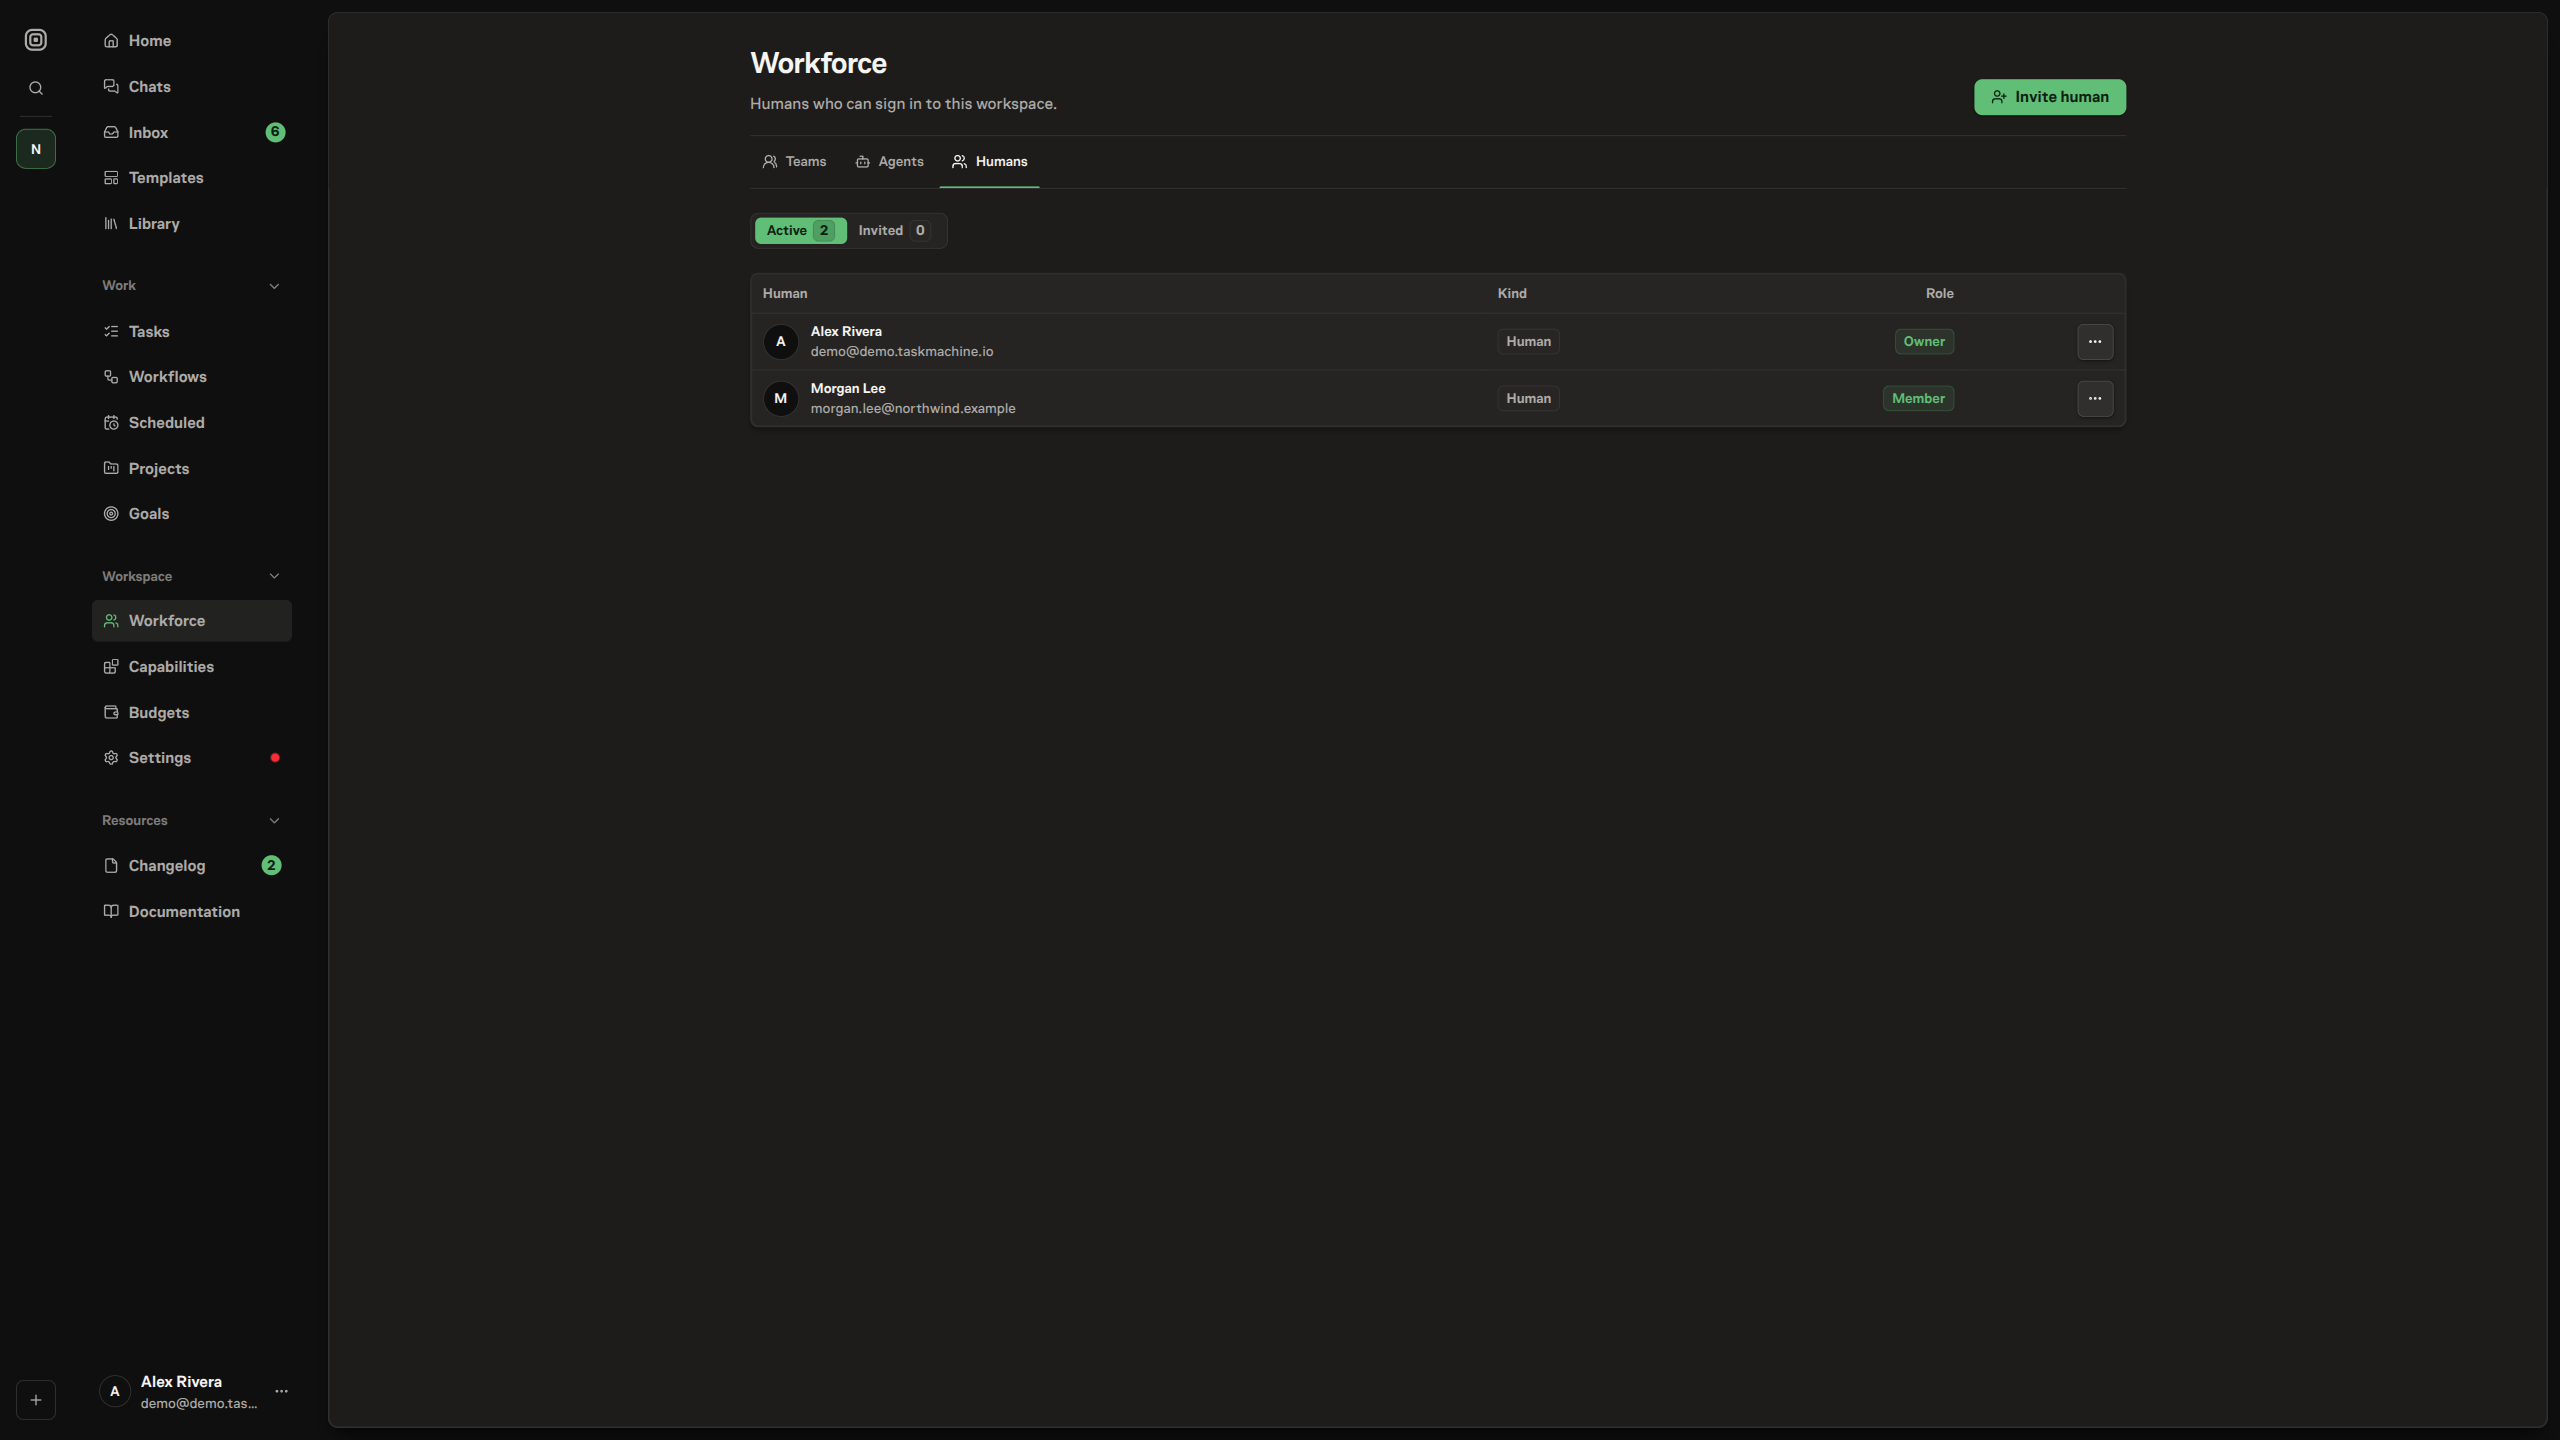Switch to the Teams tab
The width and height of the screenshot is (2560, 1440).
coord(795,162)
